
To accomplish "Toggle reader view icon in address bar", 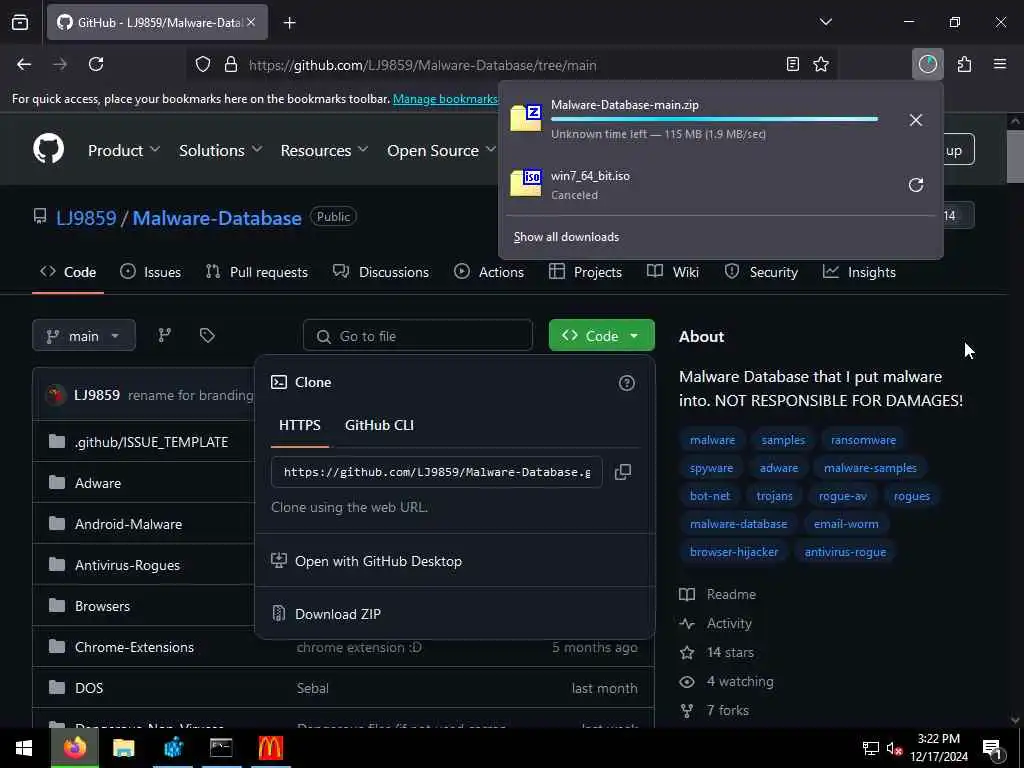I will click(793, 64).
